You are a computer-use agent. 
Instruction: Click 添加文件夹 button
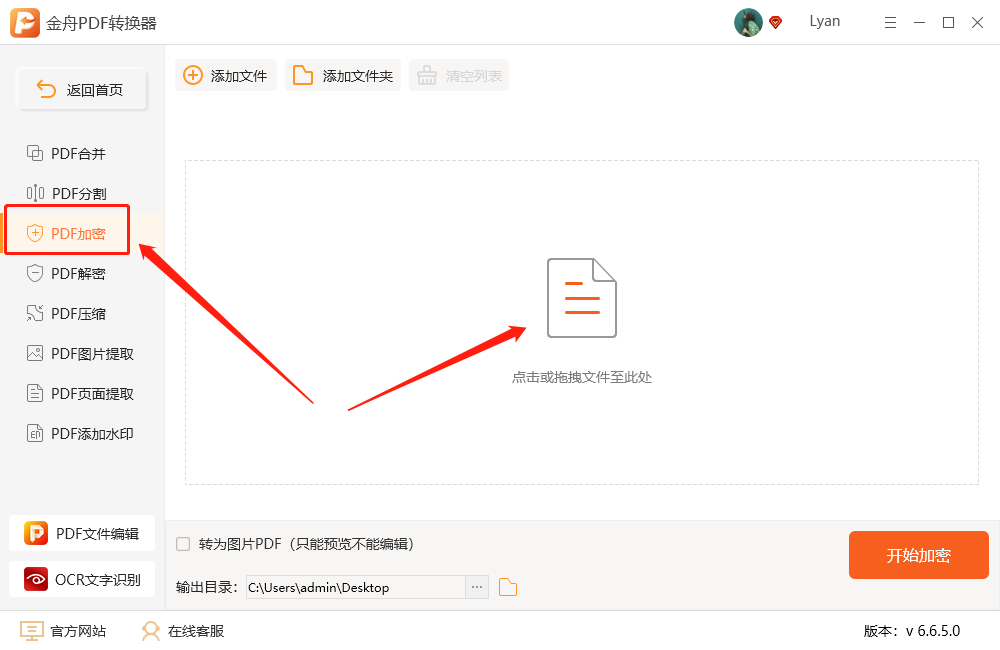[x=343, y=75]
